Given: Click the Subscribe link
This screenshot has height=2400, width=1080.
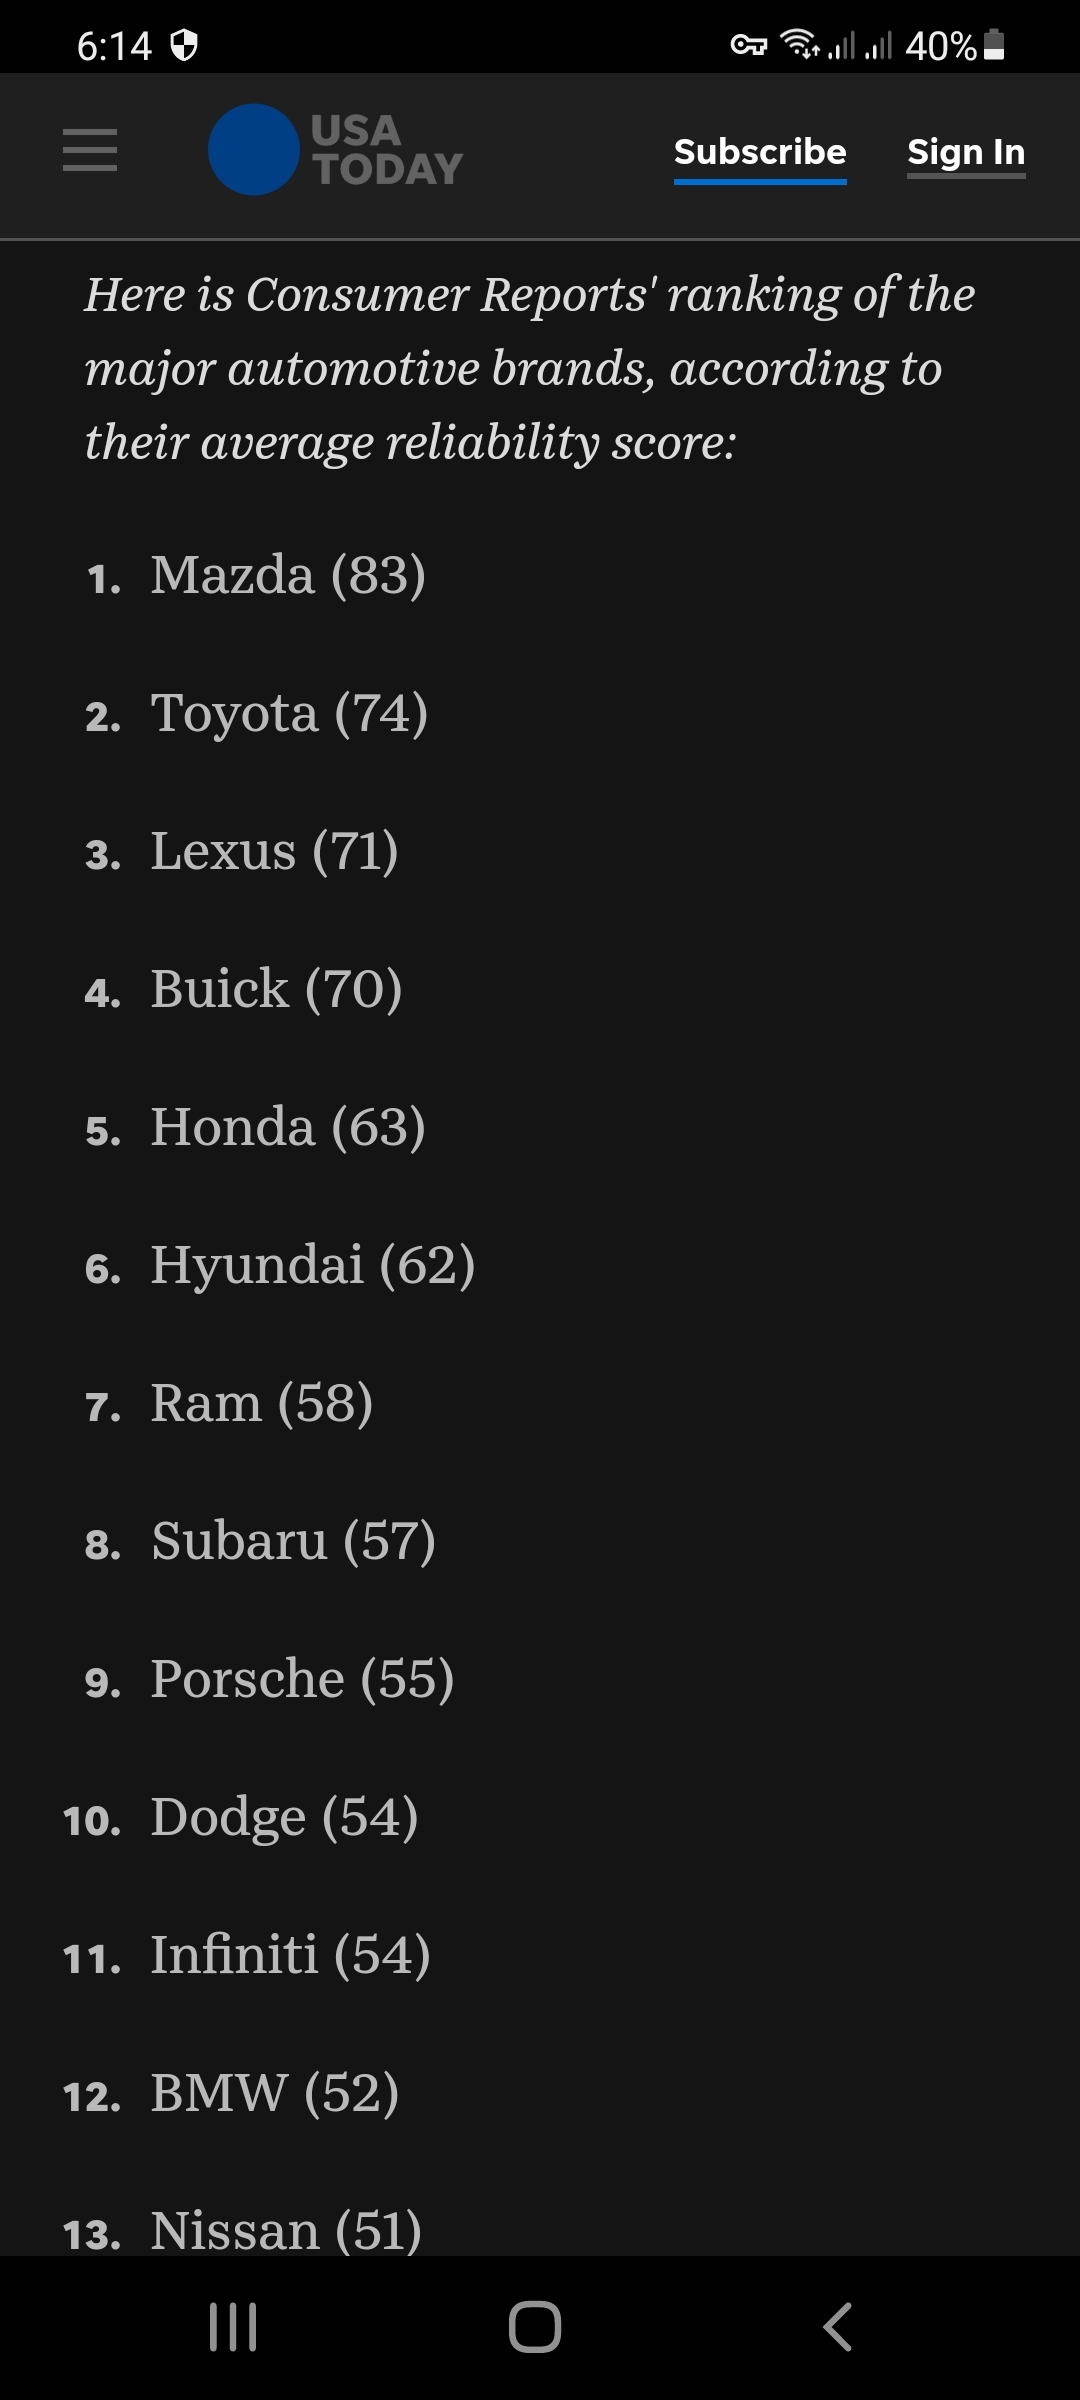Looking at the screenshot, I should (x=760, y=152).
